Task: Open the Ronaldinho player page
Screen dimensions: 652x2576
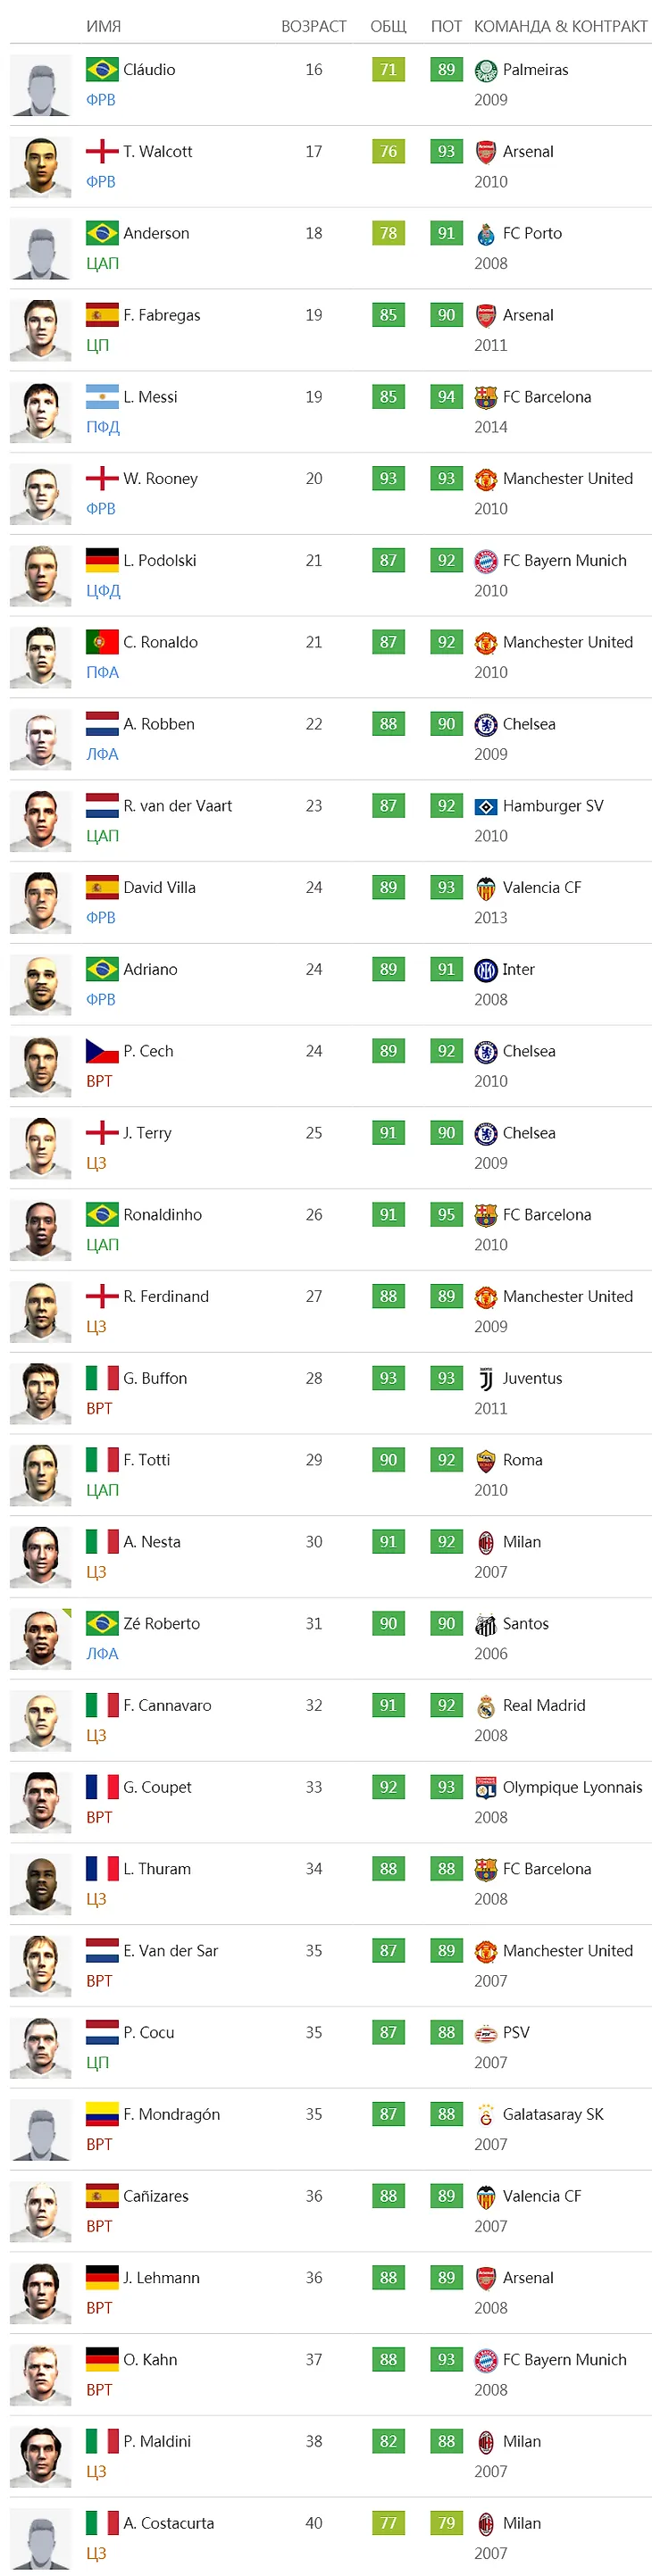Action: click(162, 1214)
